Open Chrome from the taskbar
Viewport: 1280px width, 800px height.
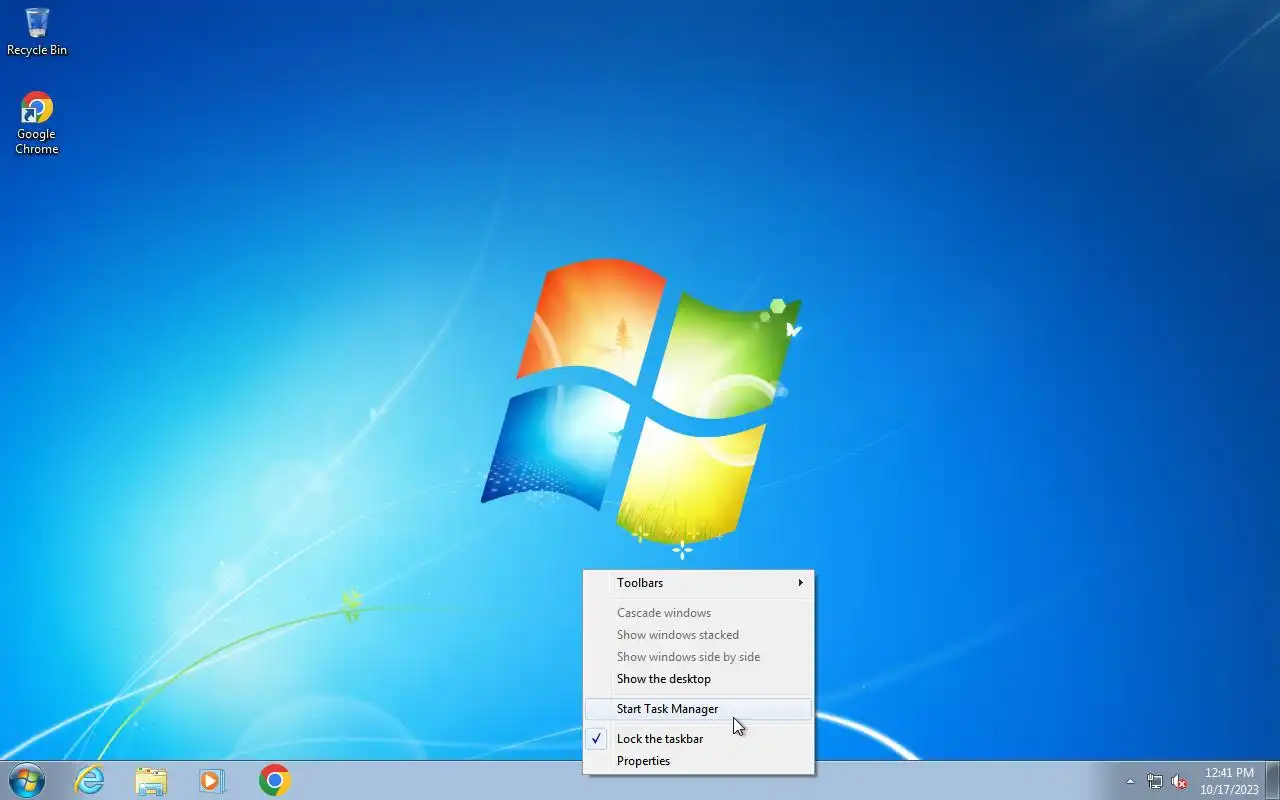click(x=274, y=780)
